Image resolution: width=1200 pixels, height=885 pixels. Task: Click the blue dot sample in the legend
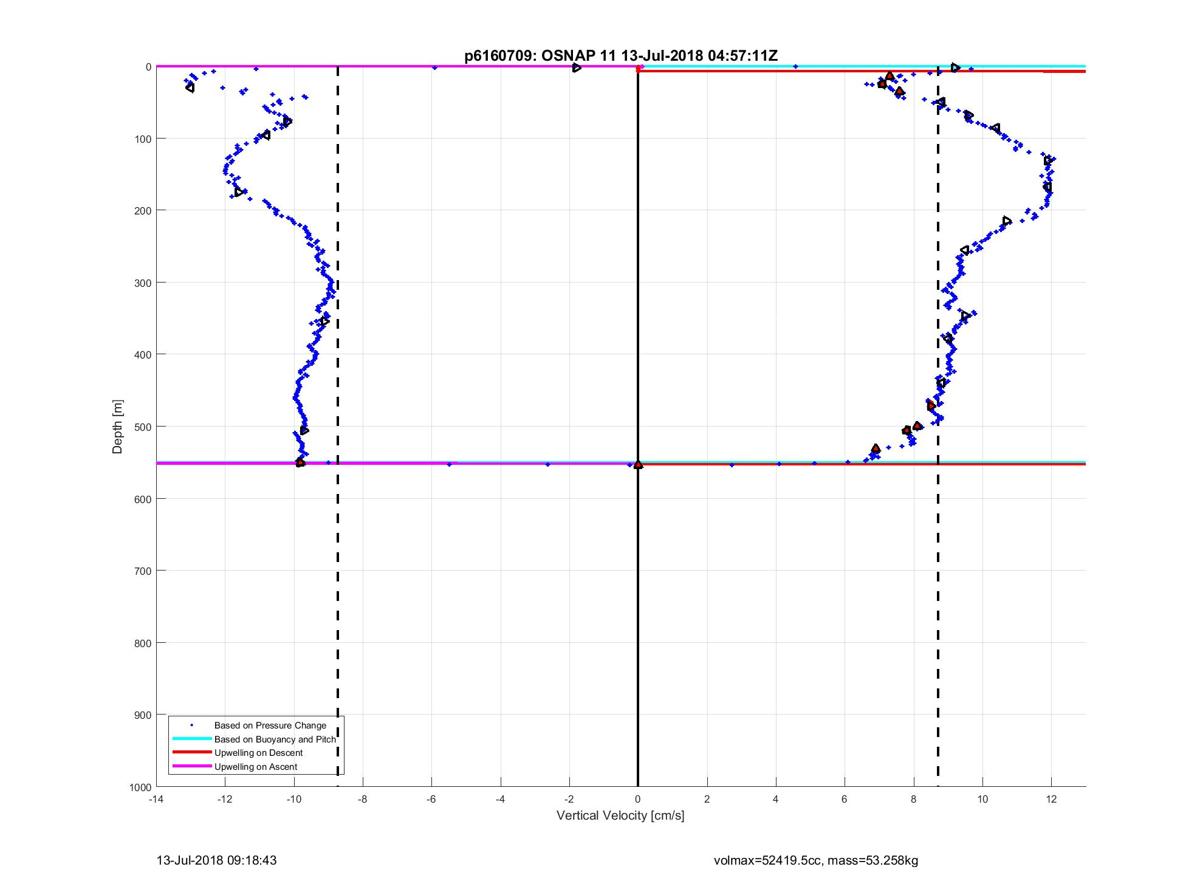tap(191, 725)
